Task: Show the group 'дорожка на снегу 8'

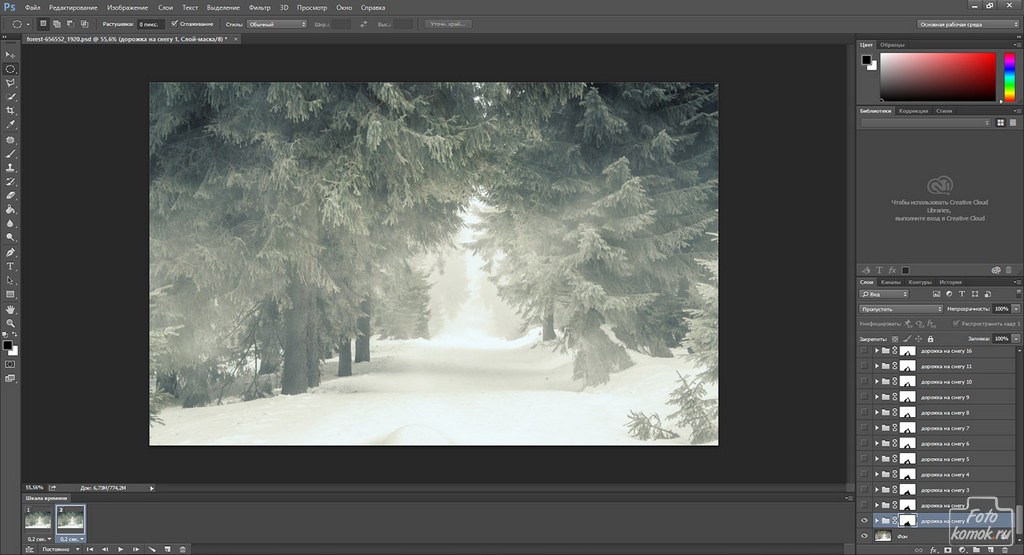Action: coord(865,413)
